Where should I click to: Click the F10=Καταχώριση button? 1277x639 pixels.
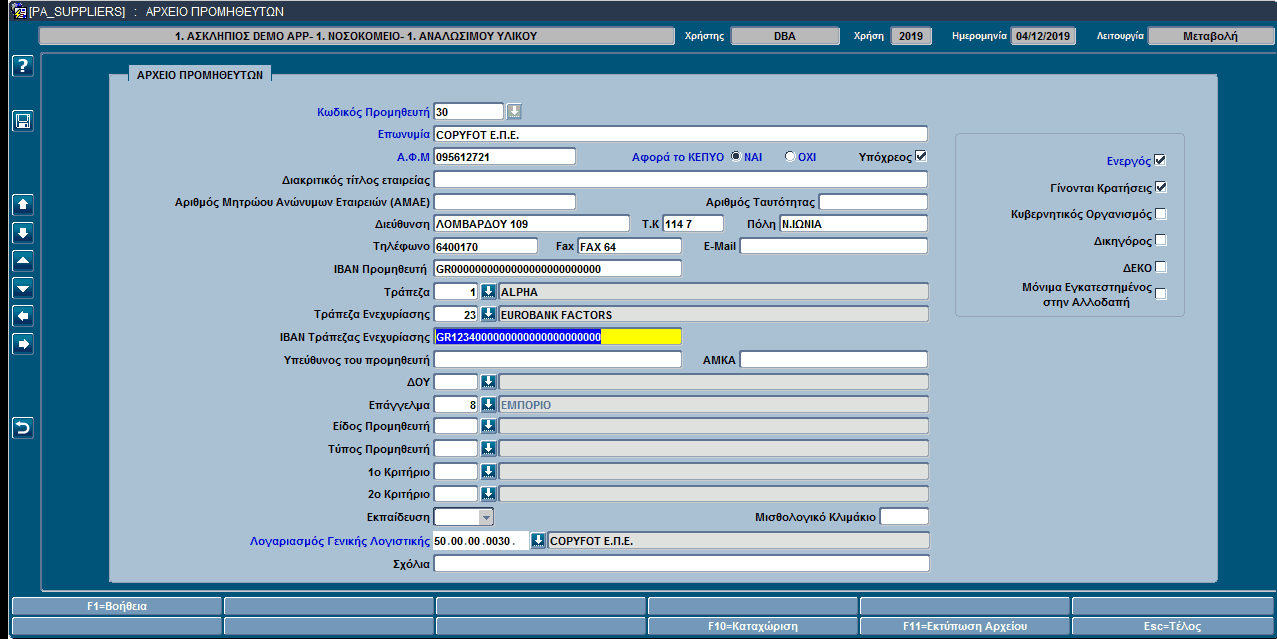pos(753,626)
